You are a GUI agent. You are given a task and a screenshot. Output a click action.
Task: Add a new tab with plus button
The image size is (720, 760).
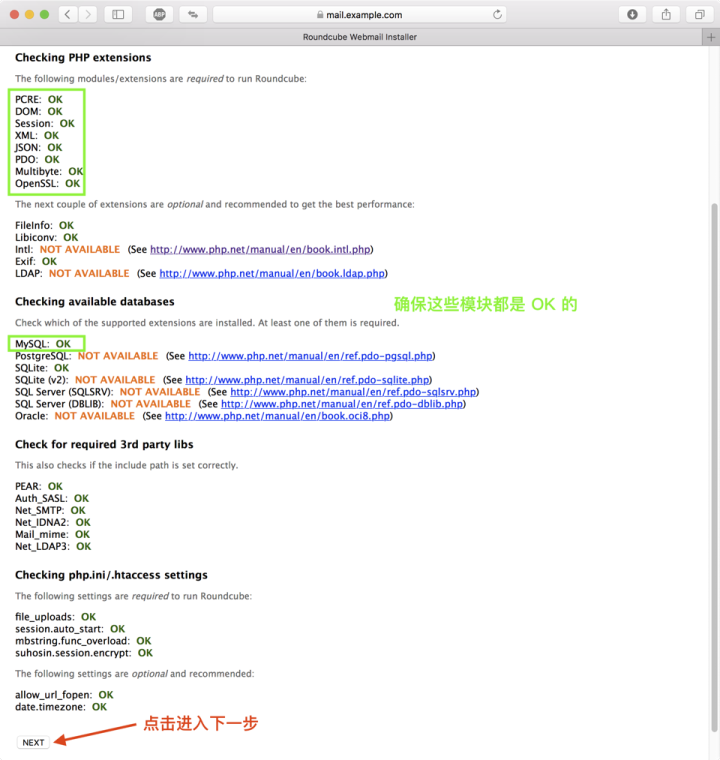tap(710, 37)
